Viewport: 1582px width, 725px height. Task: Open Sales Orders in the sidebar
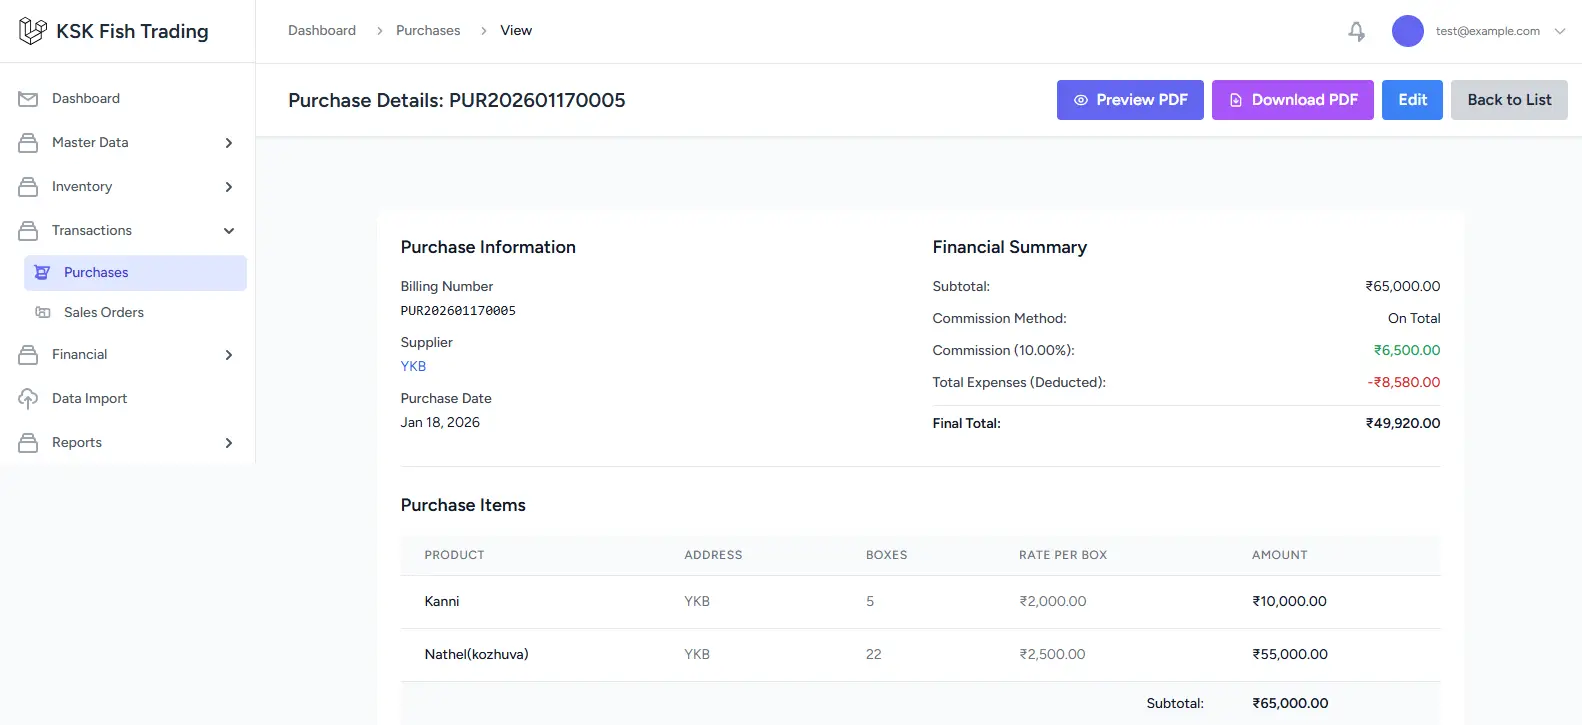[104, 313]
